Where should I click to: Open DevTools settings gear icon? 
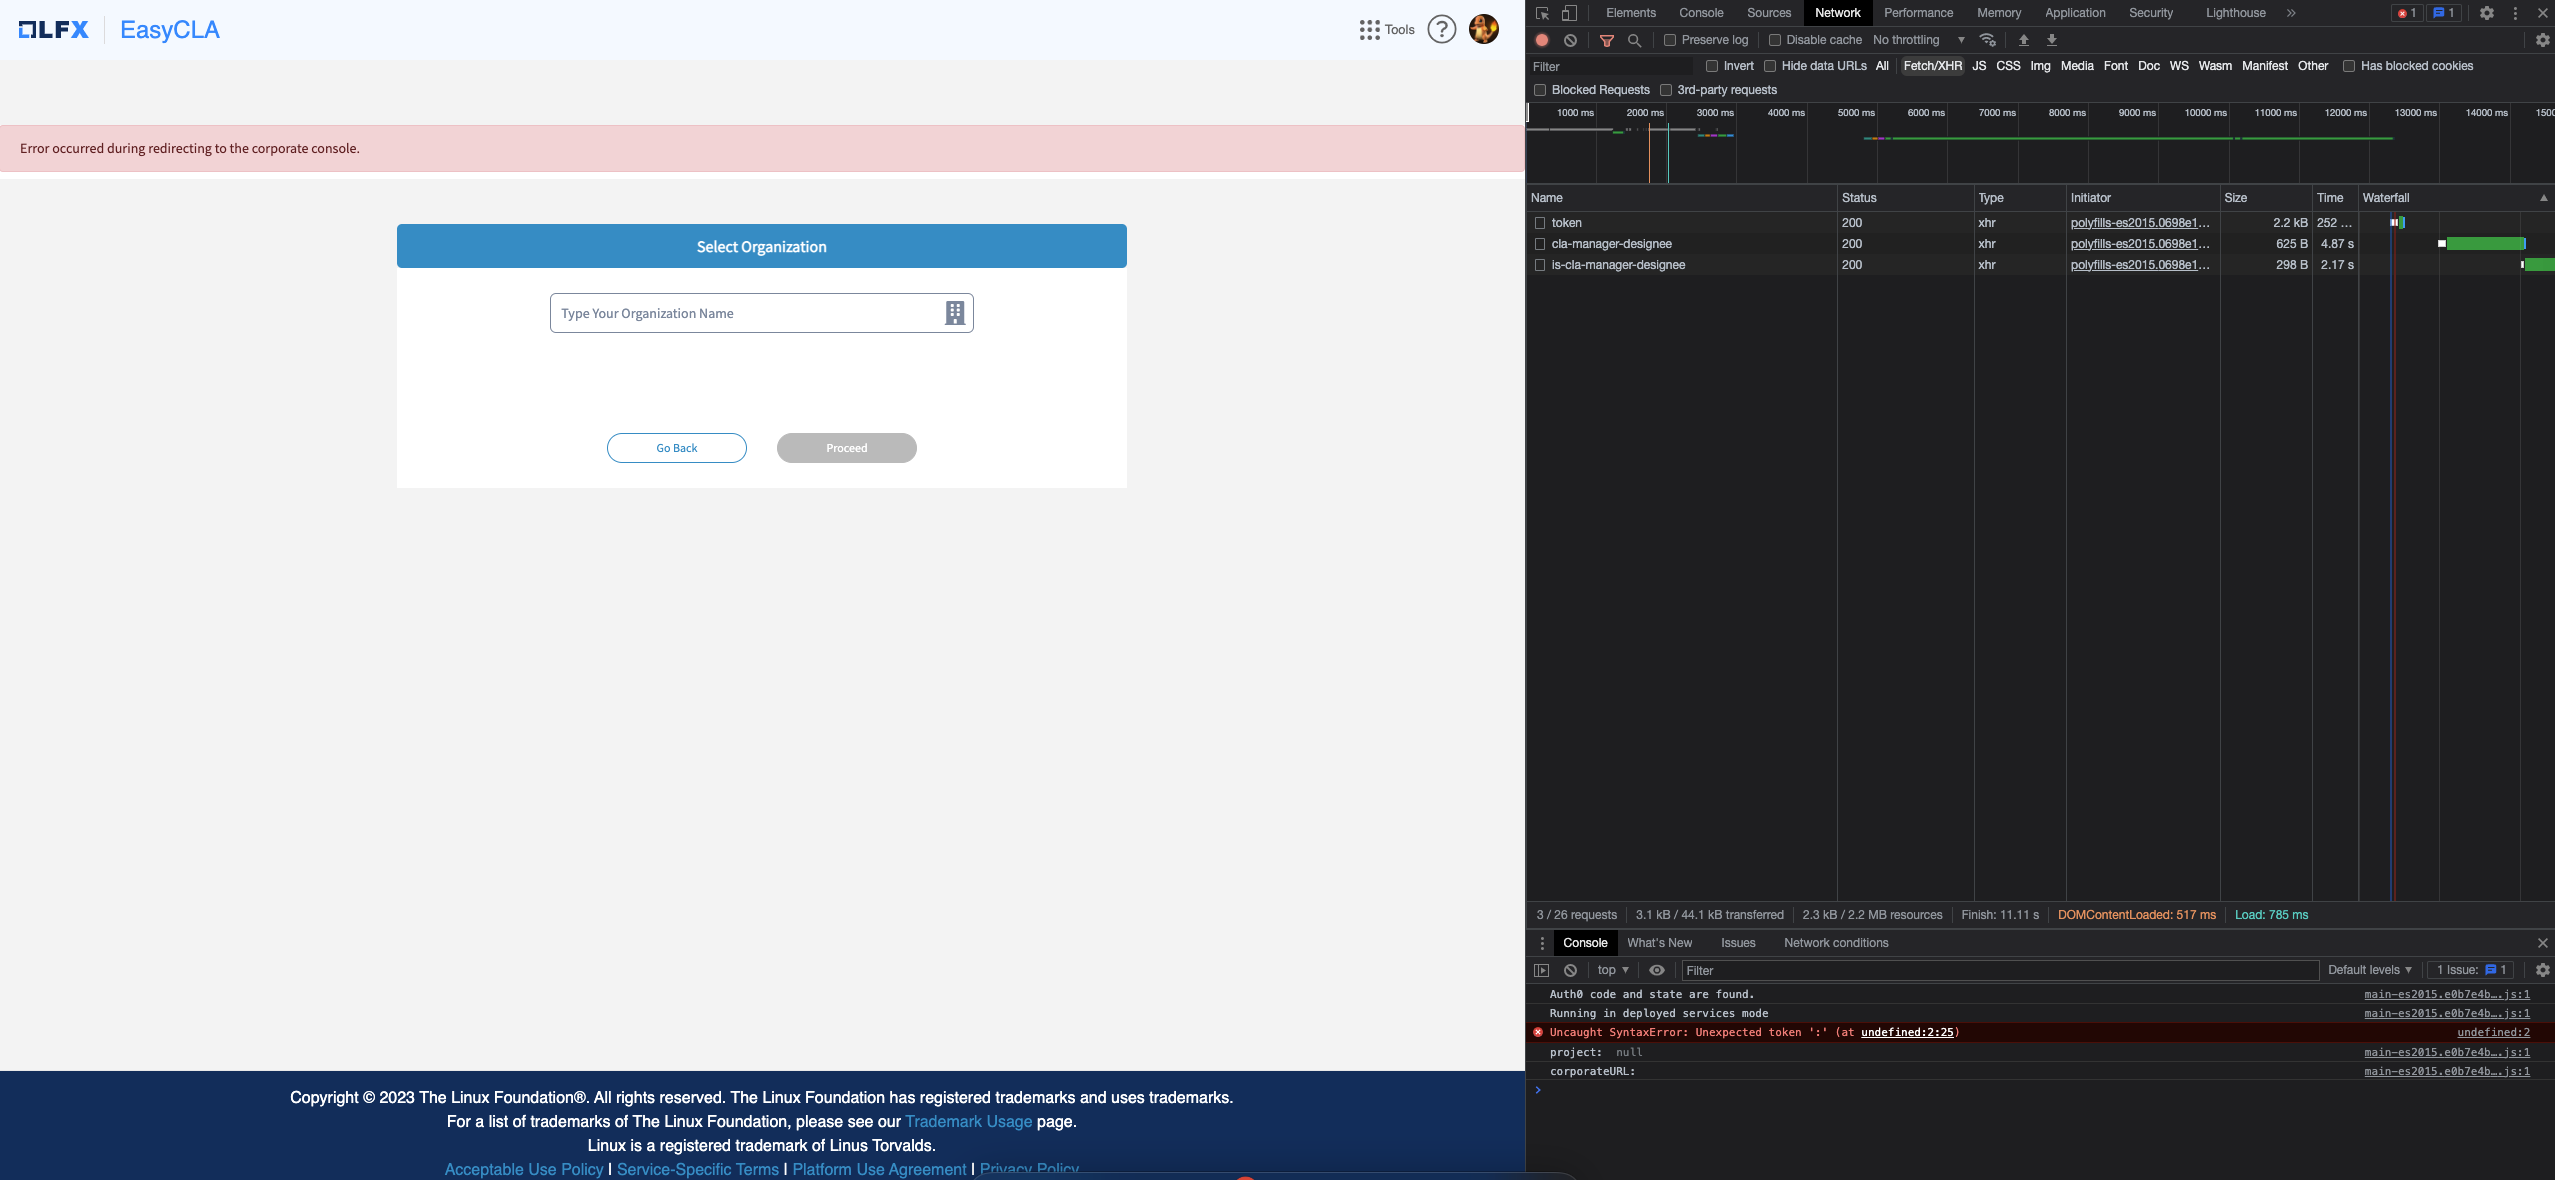click(x=2486, y=13)
